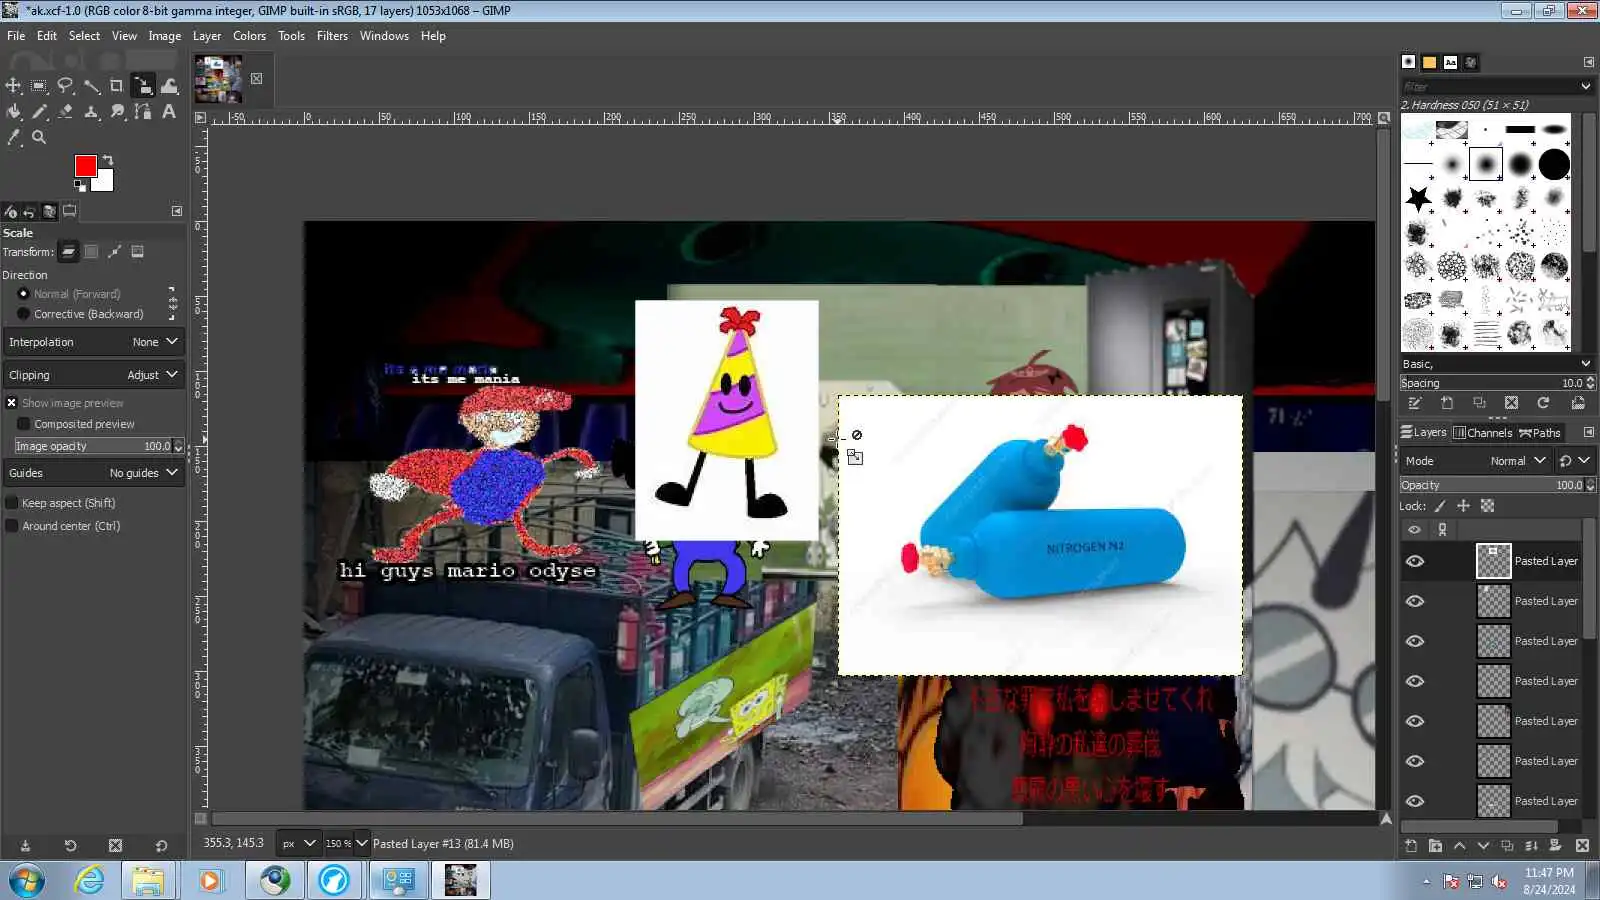Edit the selected brush
This screenshot has height=900, width=1600.
pyautogui.click(x=1415, y=403)
